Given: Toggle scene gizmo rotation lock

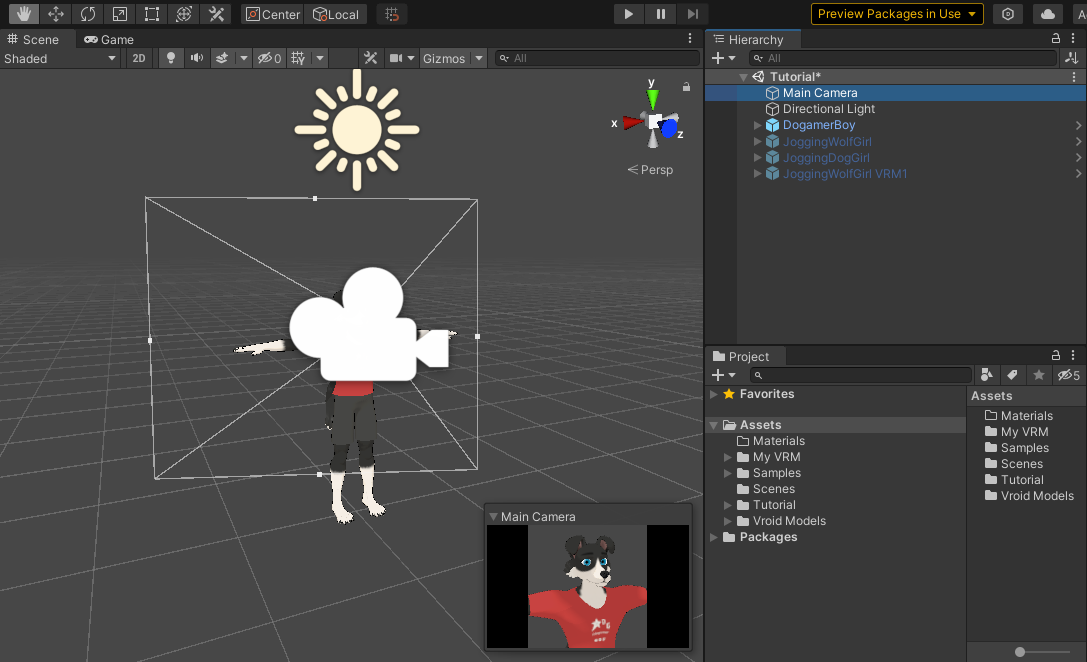Looking at the screenshot, I should click(686, 87).
